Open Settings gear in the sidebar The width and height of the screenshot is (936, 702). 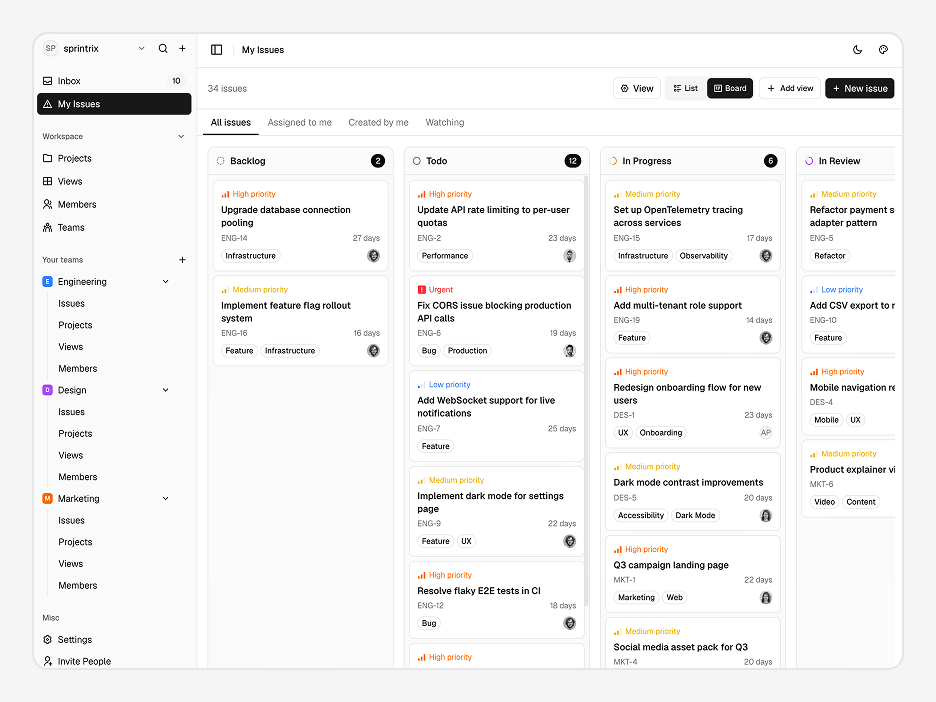[x=48, y=639]
